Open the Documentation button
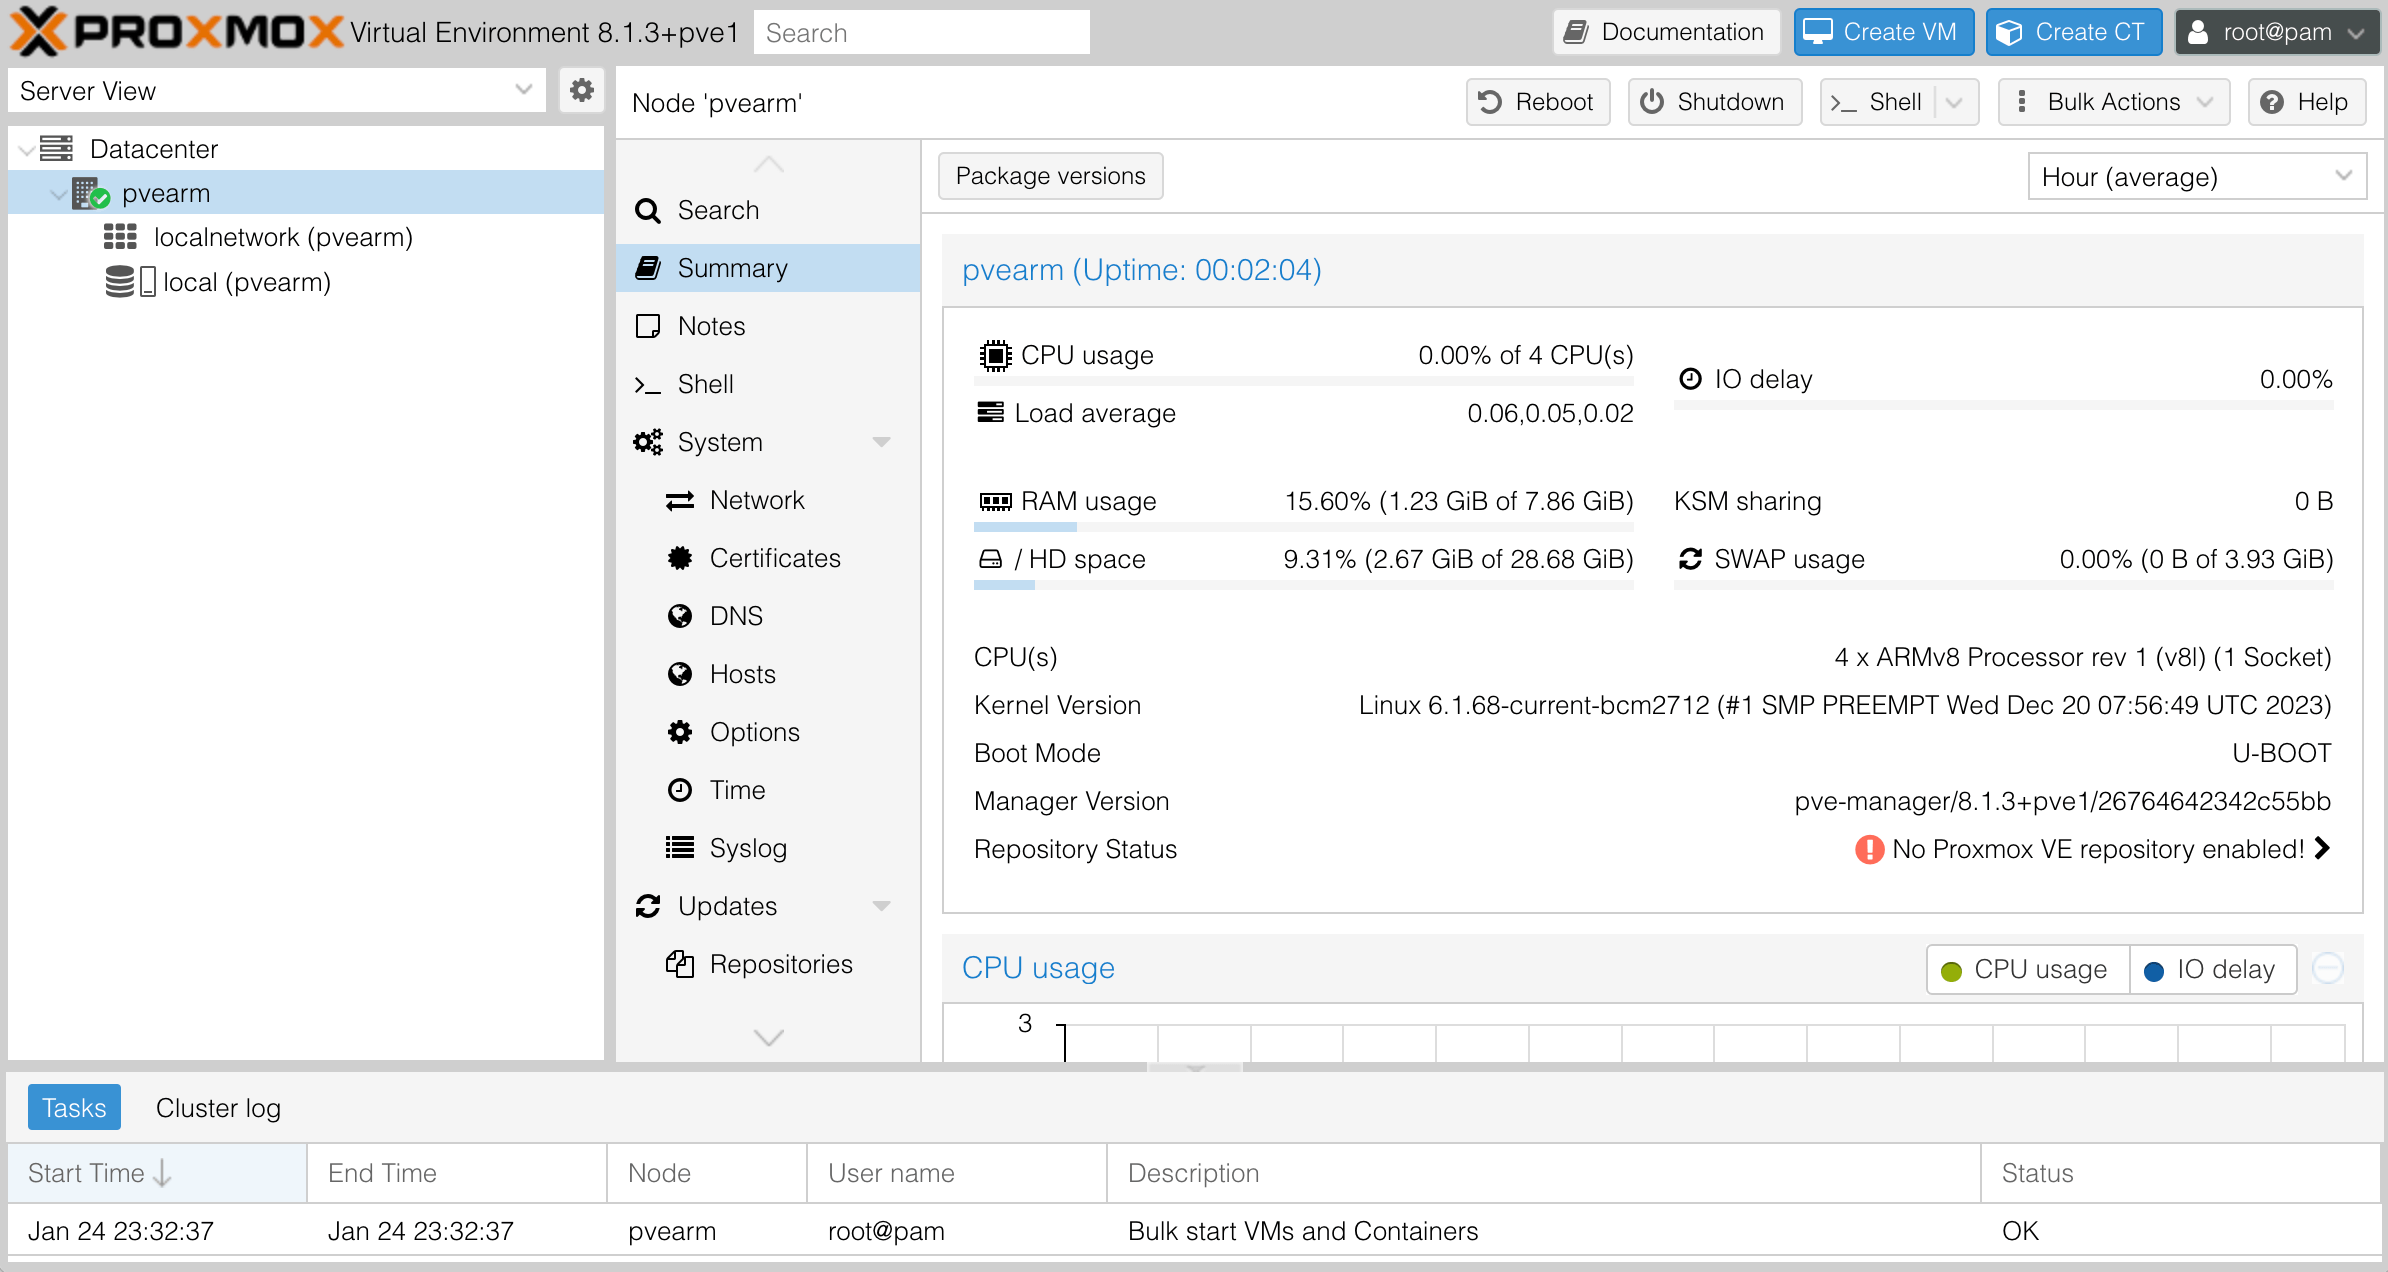The width and height of the screenshot is (2388, 1272). (1666, 32)
